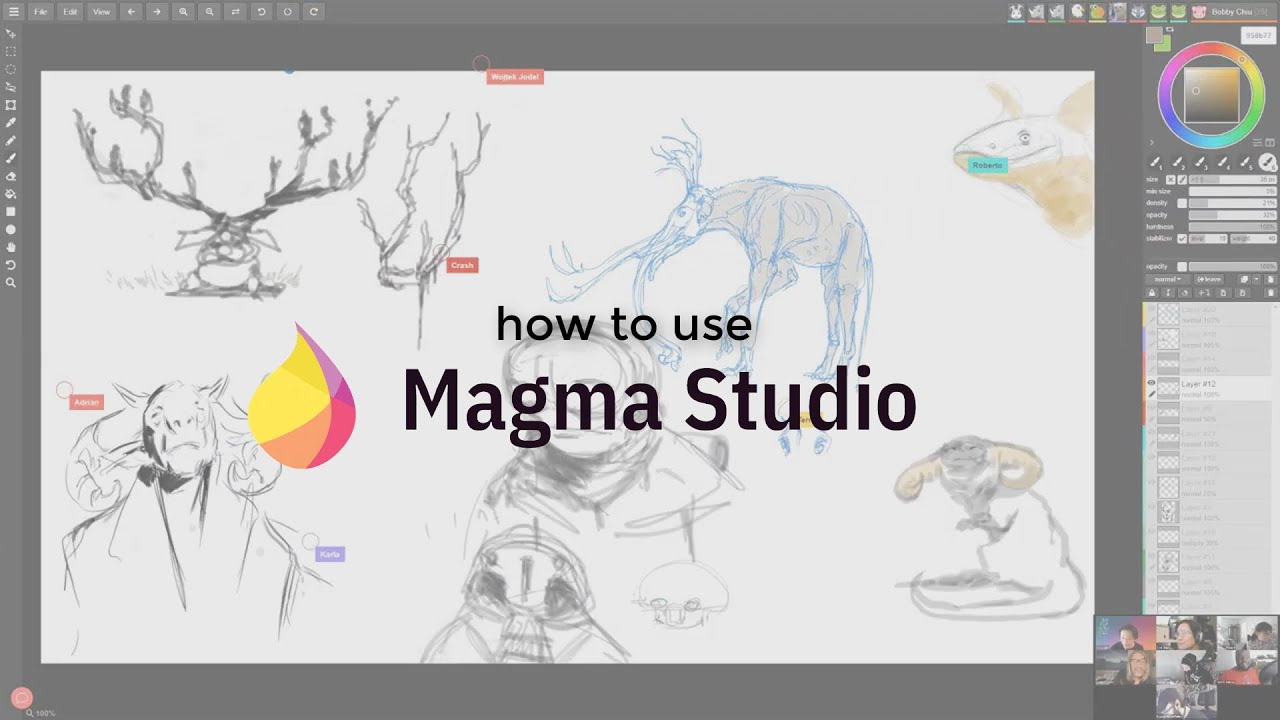
Task: Click the flip horizontal arrows button
Action: click(x=235, y=12)
